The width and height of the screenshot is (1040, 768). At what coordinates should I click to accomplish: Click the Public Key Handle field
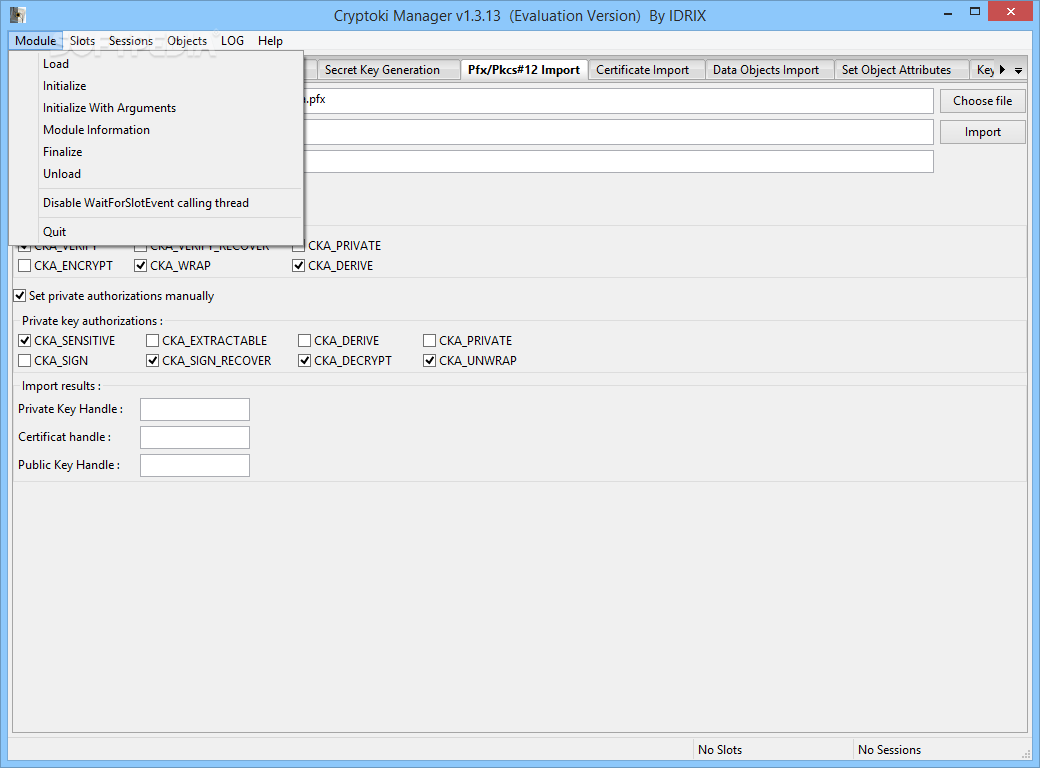pos(195,465)
